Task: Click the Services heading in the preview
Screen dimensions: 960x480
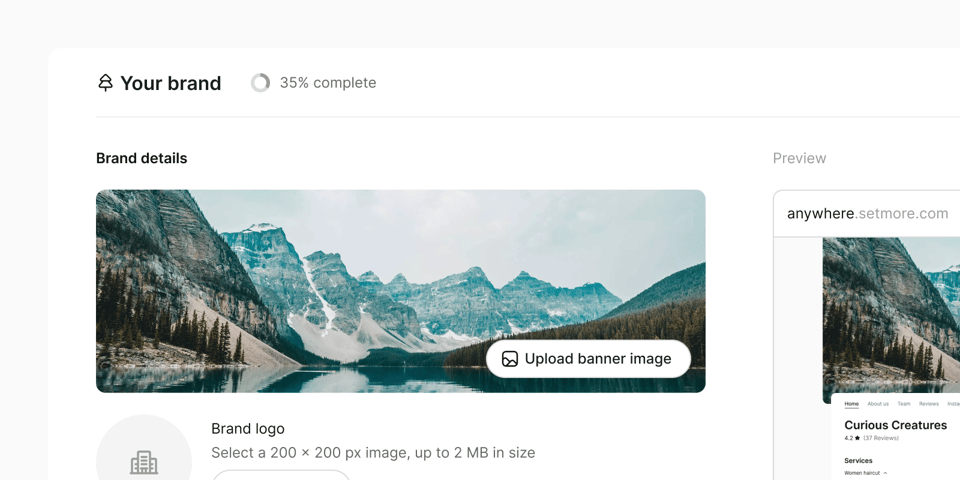Action: pyautogui.click(x=858, y=460)
